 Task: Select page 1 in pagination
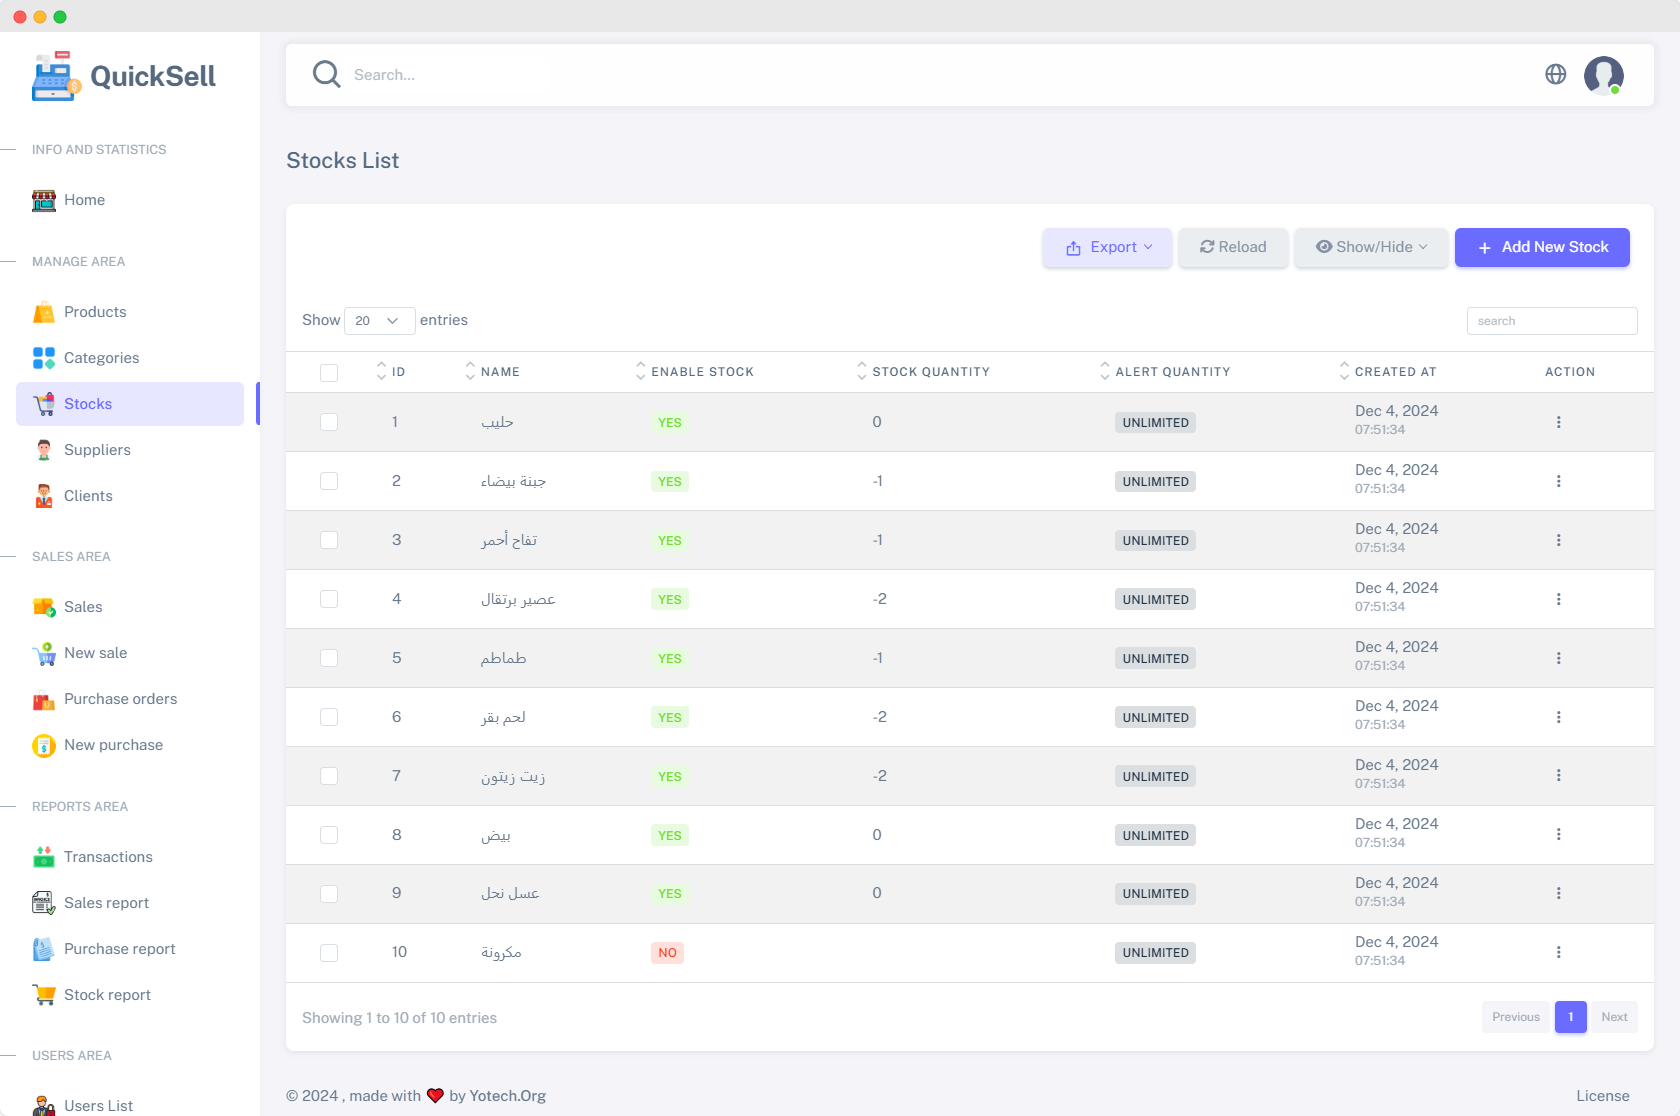coord(1571,1017)
